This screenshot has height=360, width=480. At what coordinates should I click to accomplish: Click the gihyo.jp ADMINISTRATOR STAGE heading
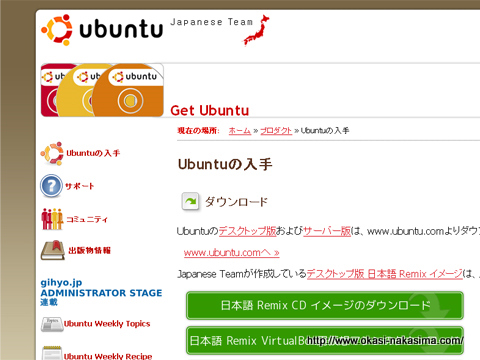(x=101, y=292)
